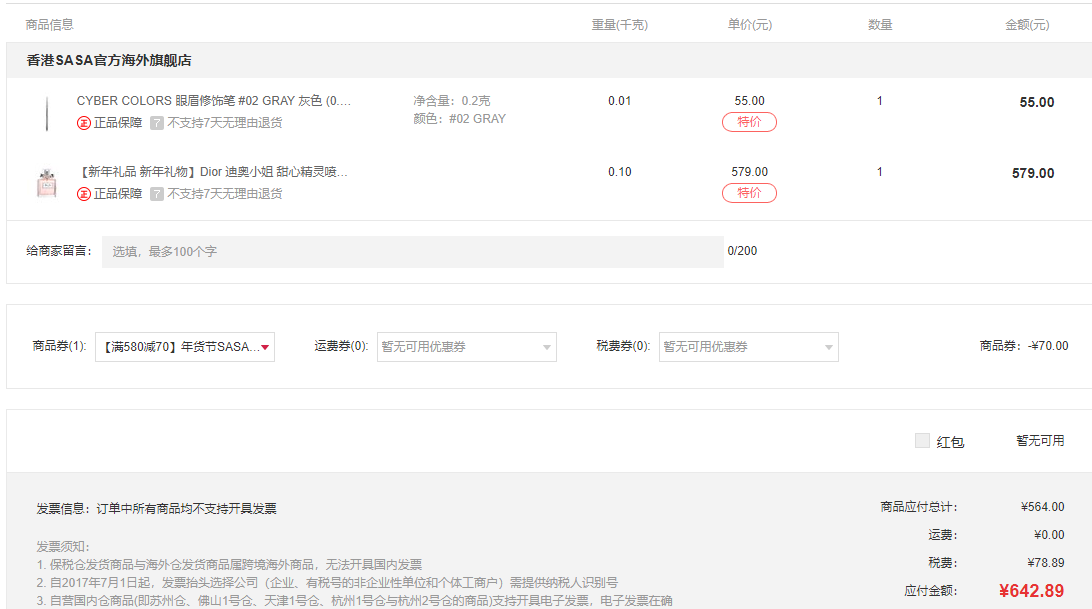Click the 不支持7天无理由退货 text for CYBER COLORS
The image size is (1092, 609).
pyautogui.click(x=225, y=123)
